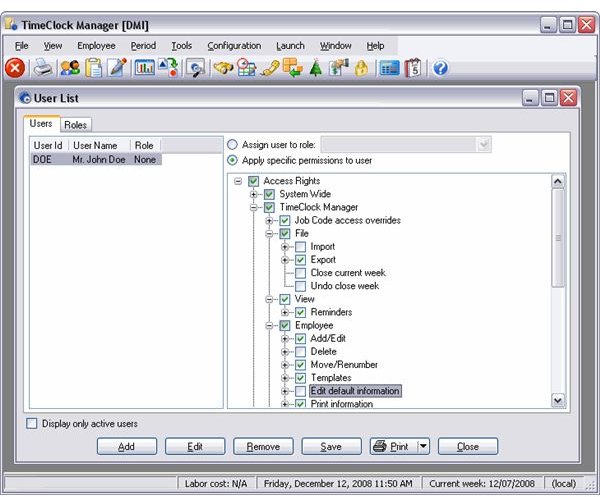This screenshot has height=497, width=600.
Task: Collapse the TimeClock Manager node
Action: click(x=254, y=207)
